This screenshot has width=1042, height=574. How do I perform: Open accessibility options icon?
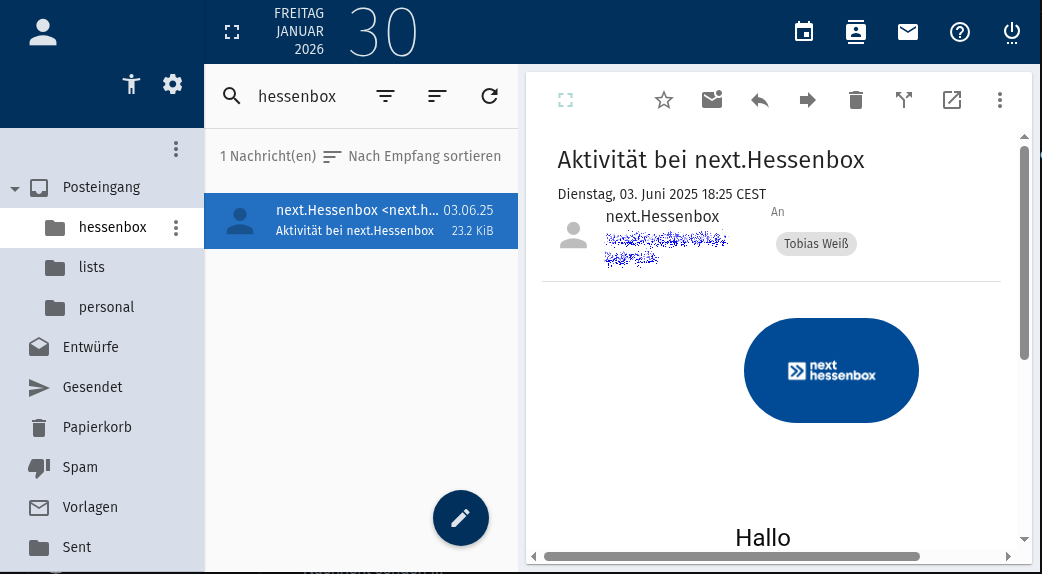click(x=131, y=84)
